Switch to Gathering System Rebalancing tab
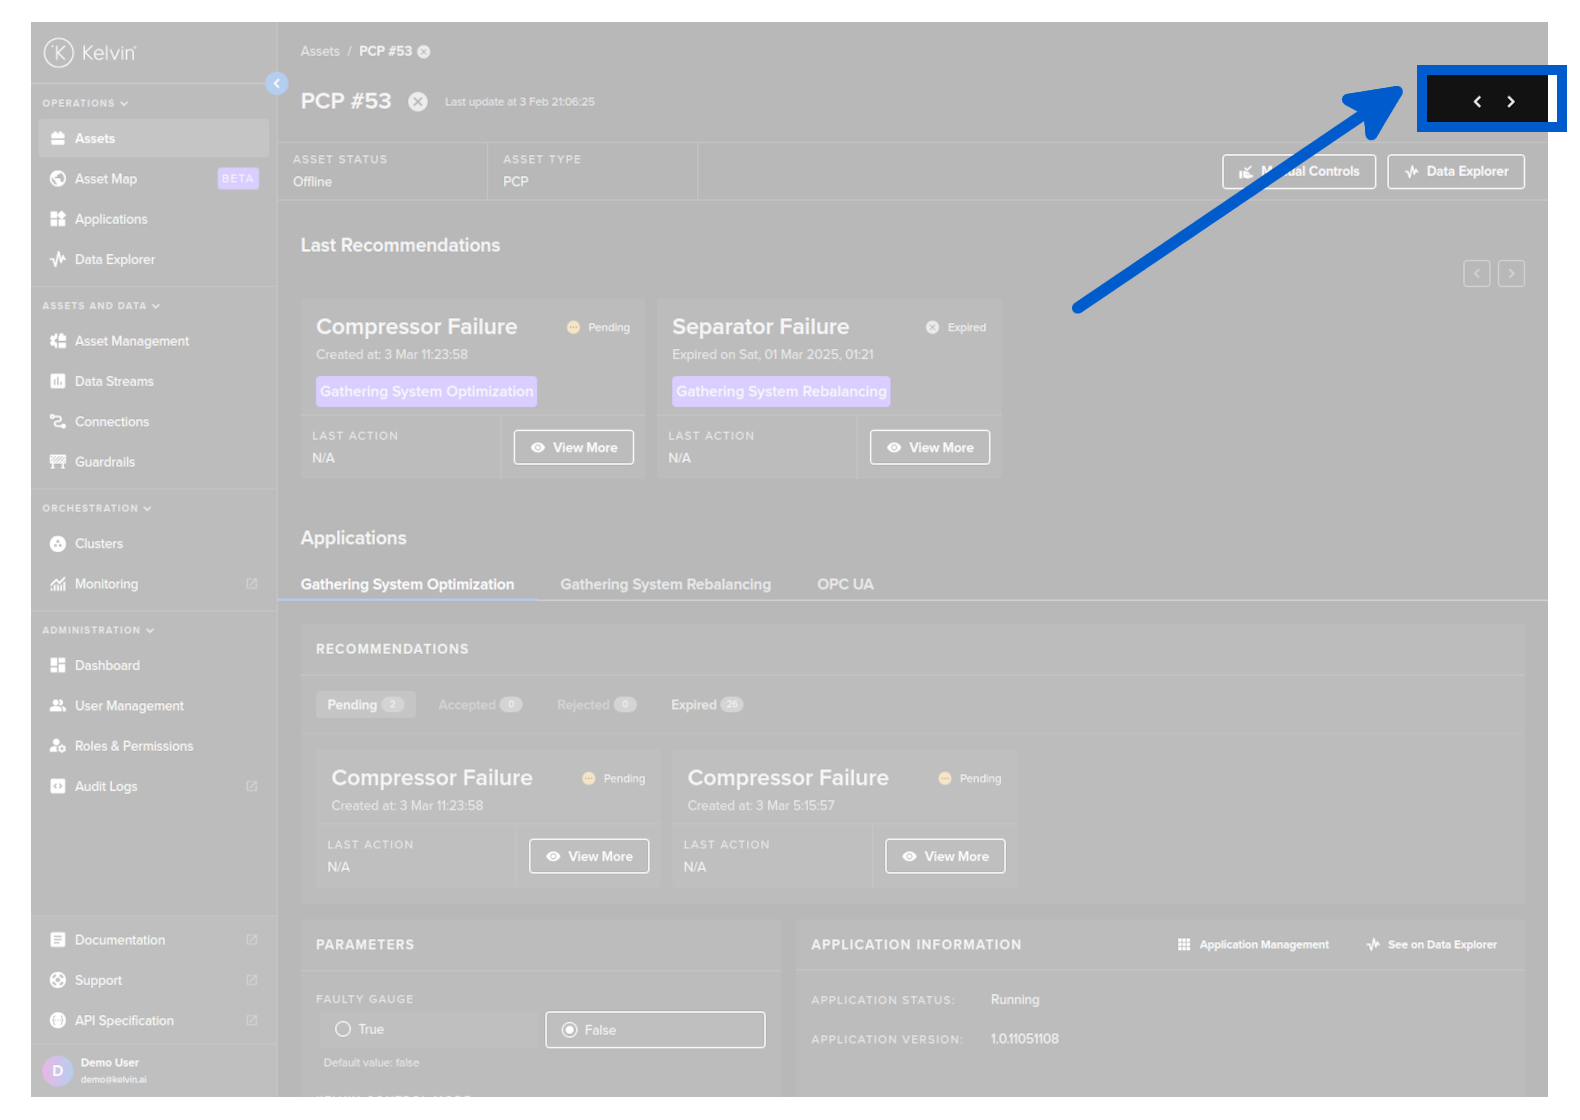1580x1120 pixels. tap(665, 584)
